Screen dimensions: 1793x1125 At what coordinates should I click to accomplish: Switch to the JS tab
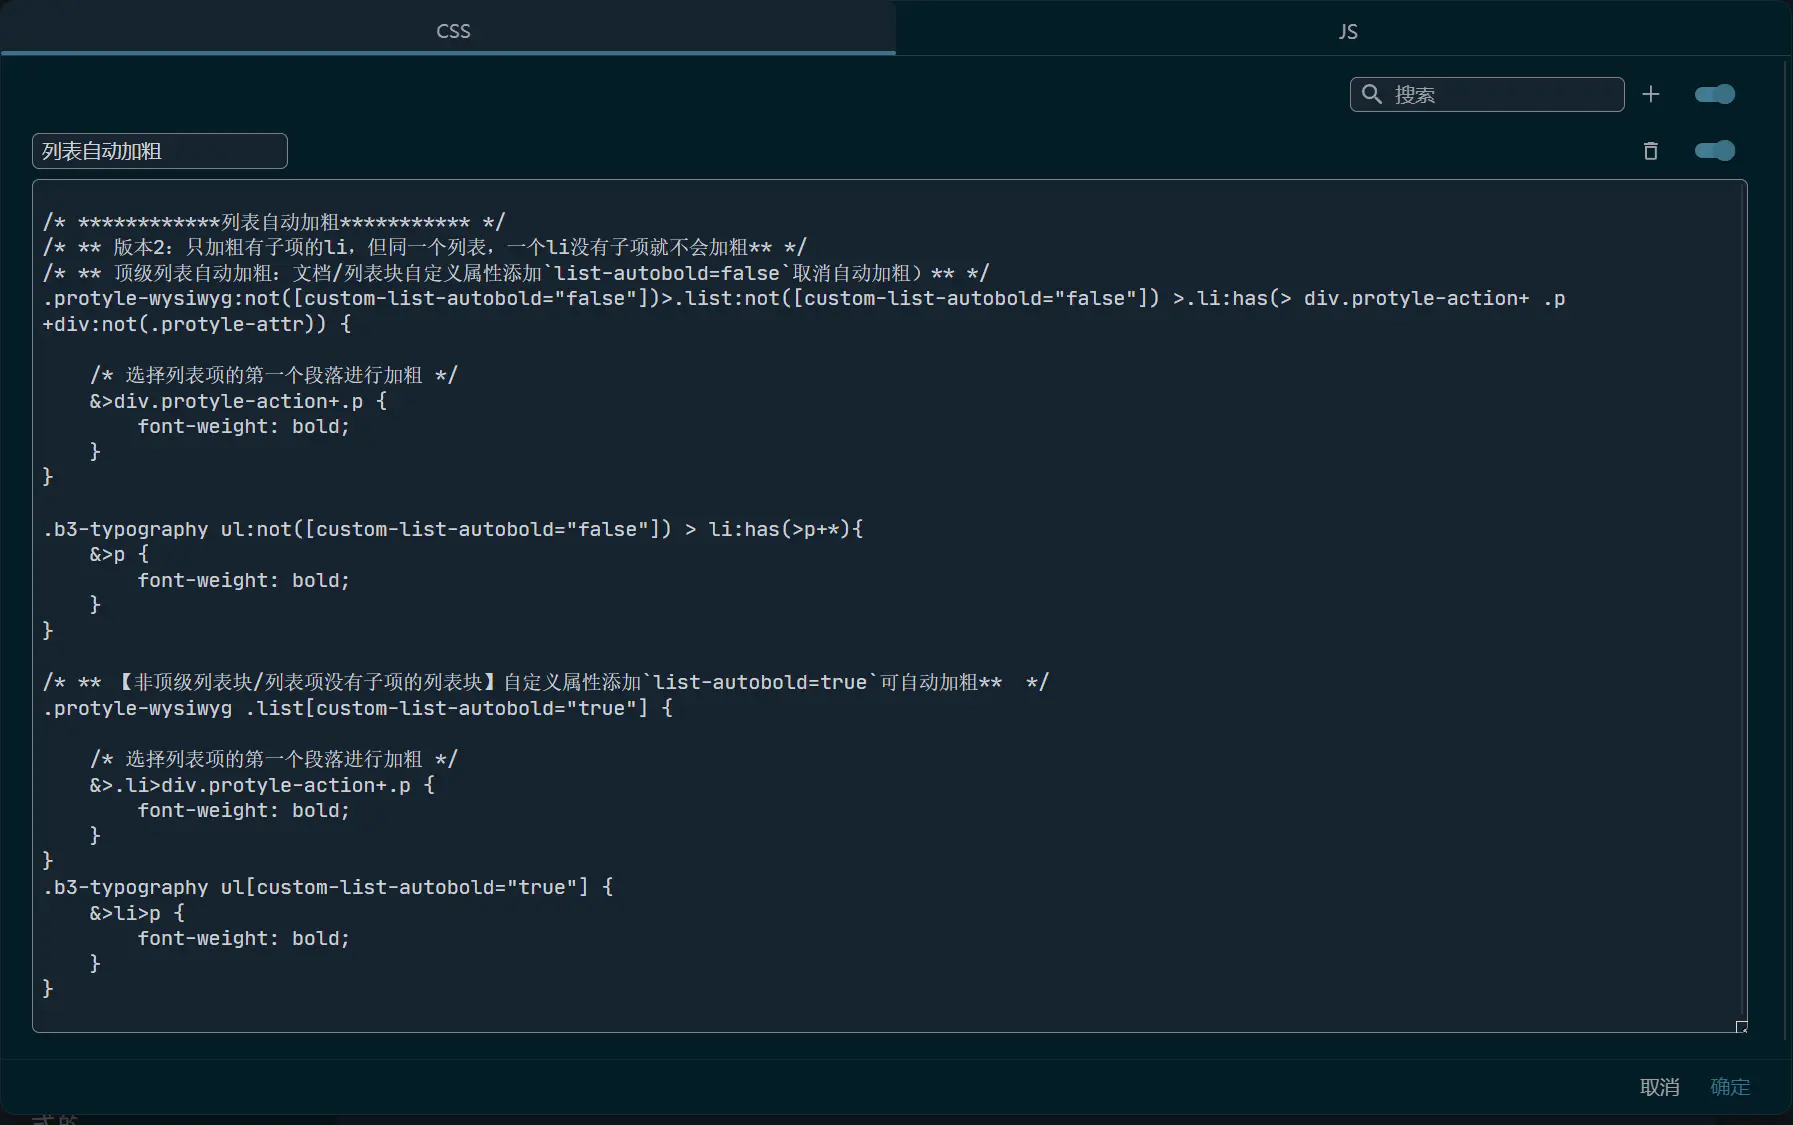1347,31
